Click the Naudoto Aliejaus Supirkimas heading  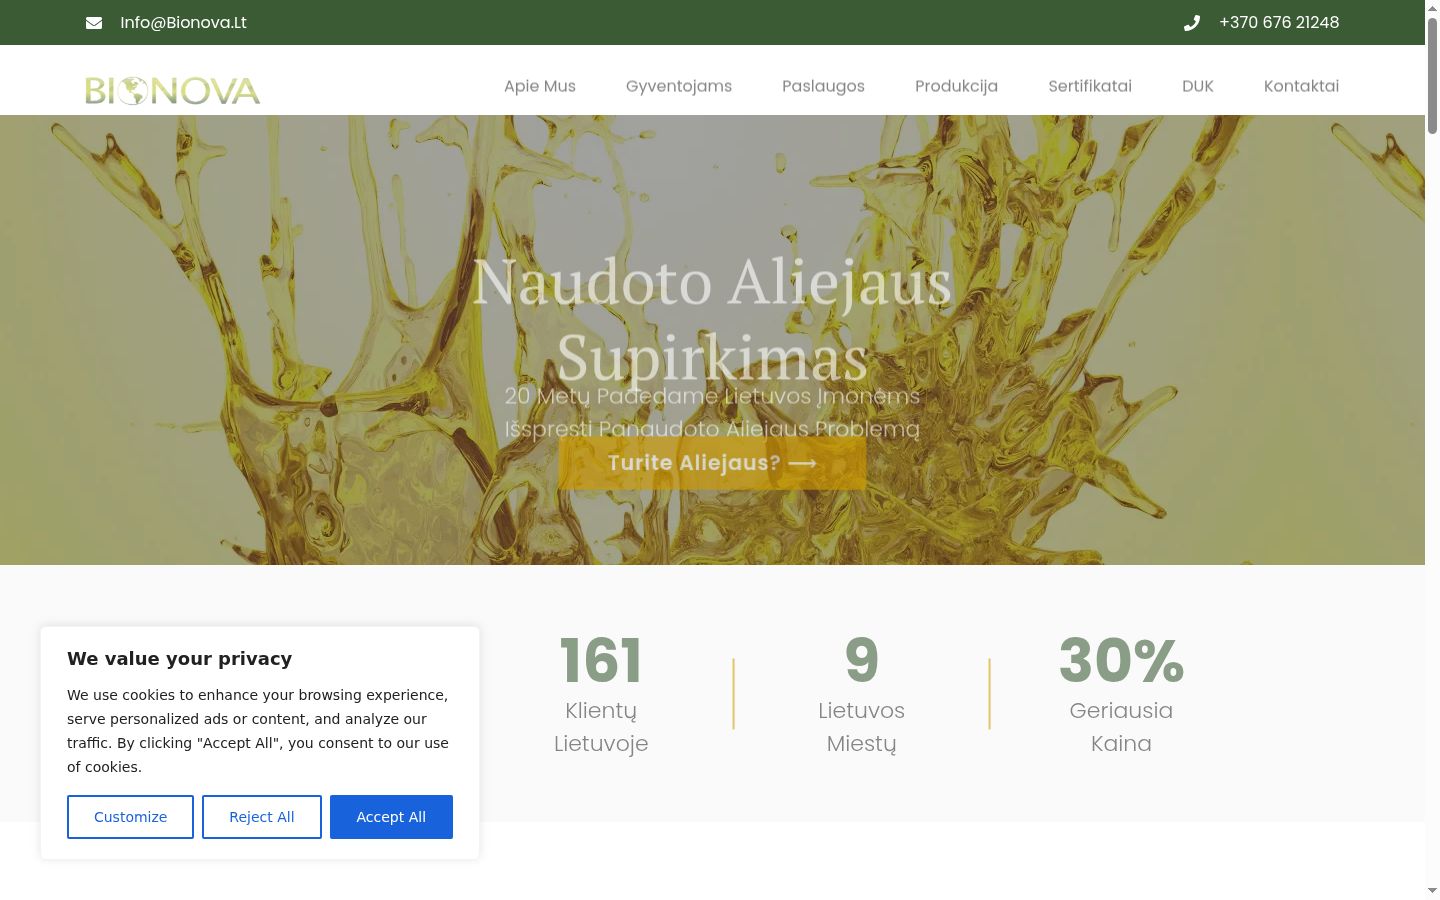712,319
